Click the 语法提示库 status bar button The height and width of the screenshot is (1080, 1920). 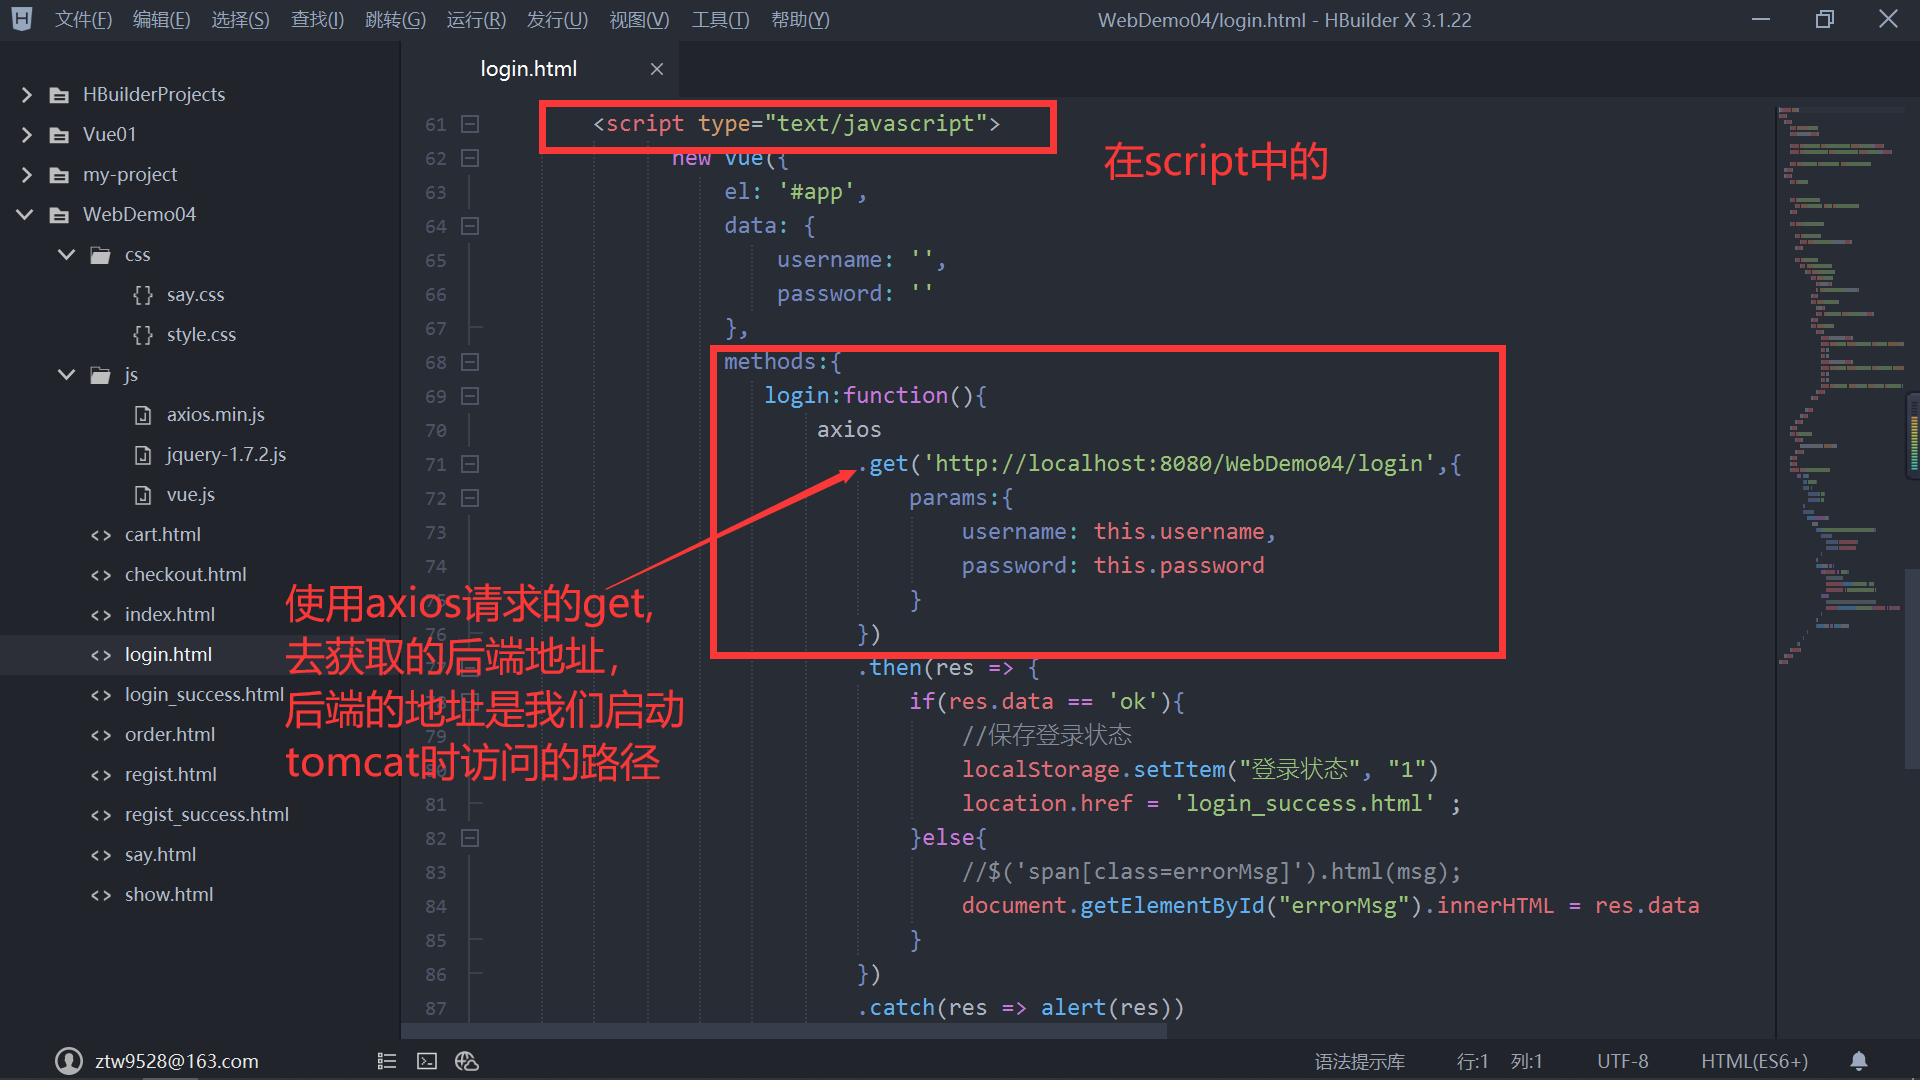[1359, 1061]
